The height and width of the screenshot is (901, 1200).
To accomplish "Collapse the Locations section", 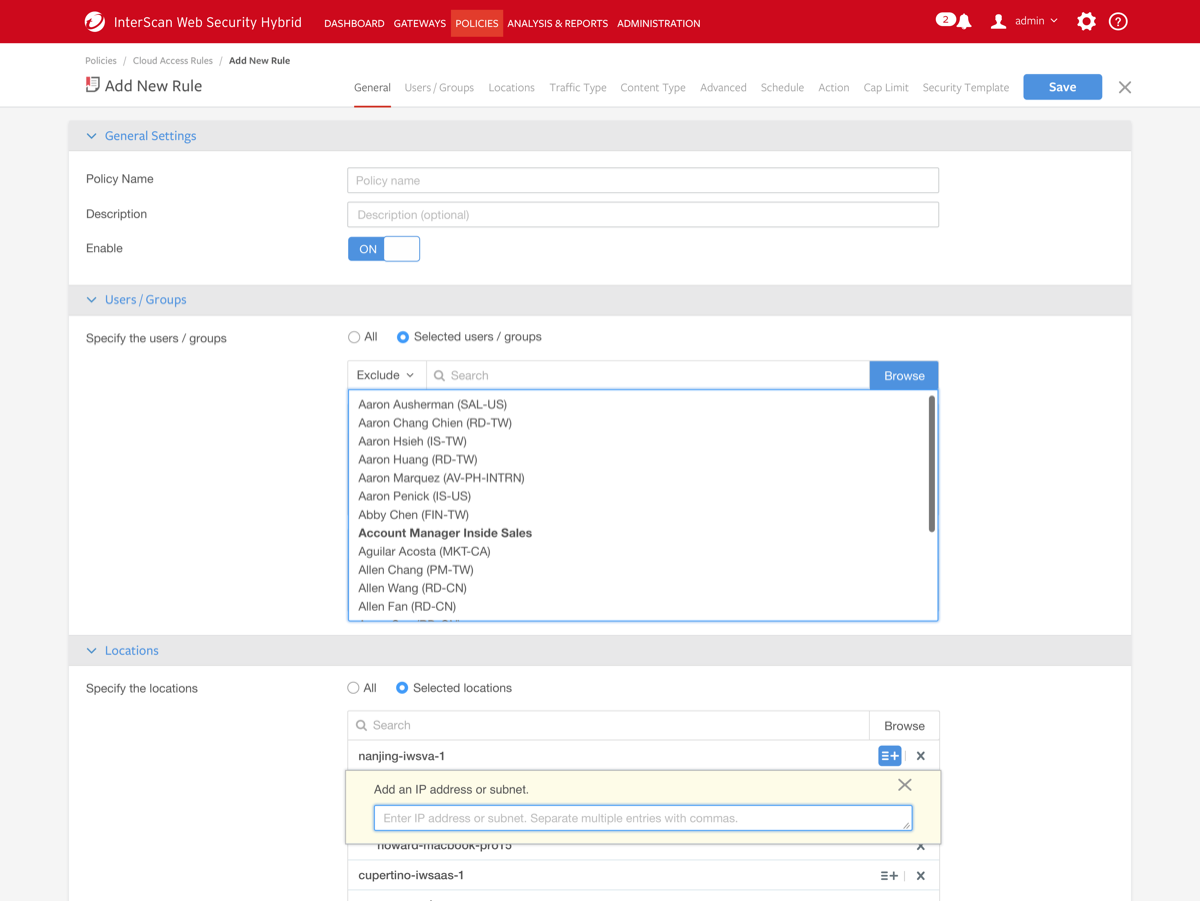I will point(92,651).
